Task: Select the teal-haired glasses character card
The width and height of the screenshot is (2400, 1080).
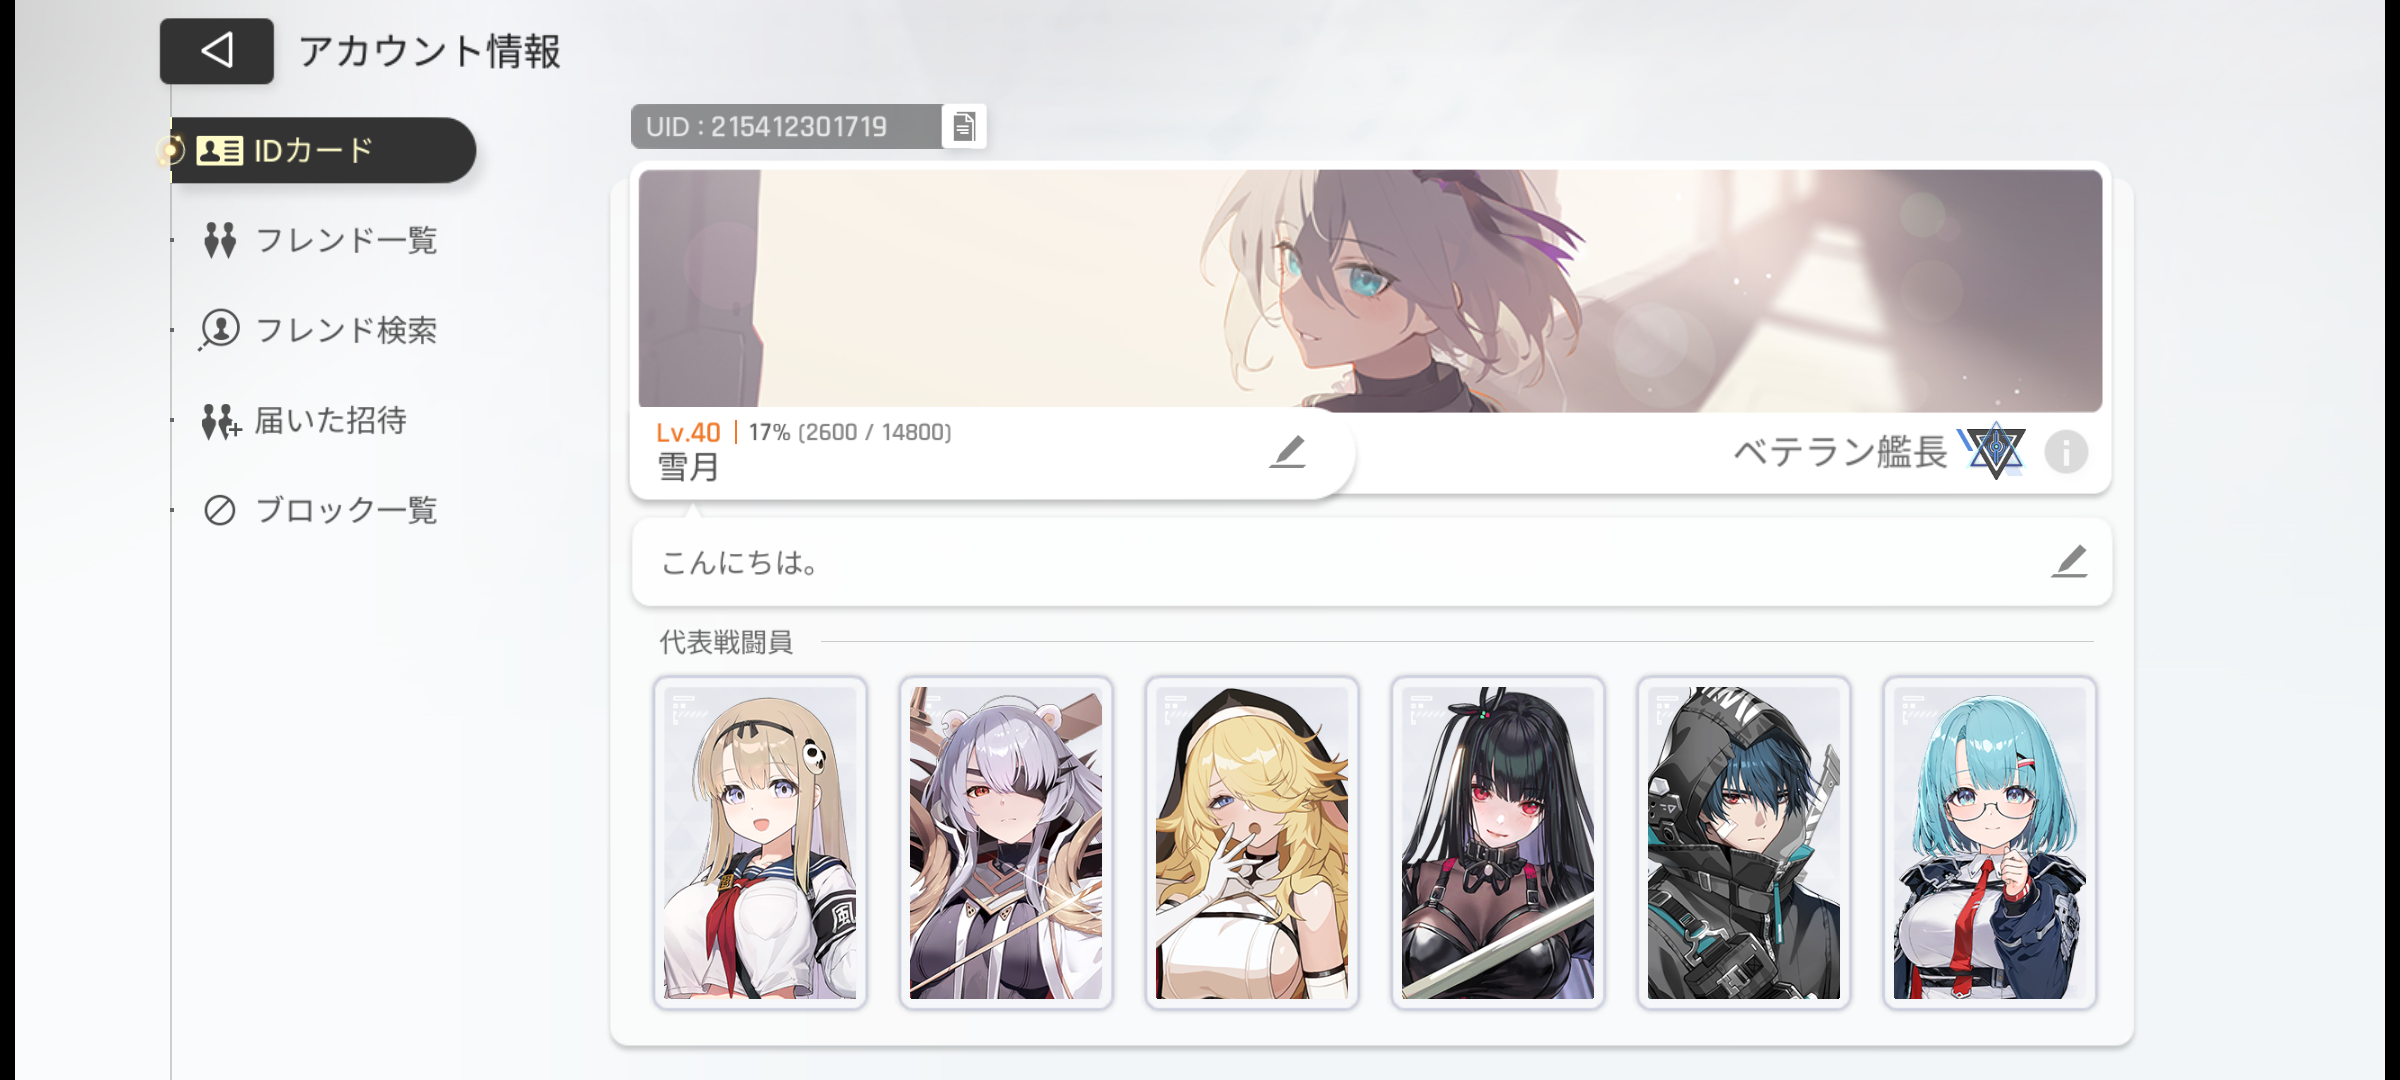Action: 1990,842
